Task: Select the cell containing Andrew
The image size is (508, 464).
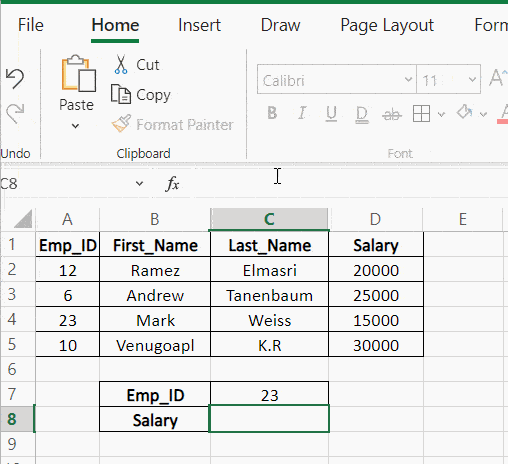Action: coord(155,295)
